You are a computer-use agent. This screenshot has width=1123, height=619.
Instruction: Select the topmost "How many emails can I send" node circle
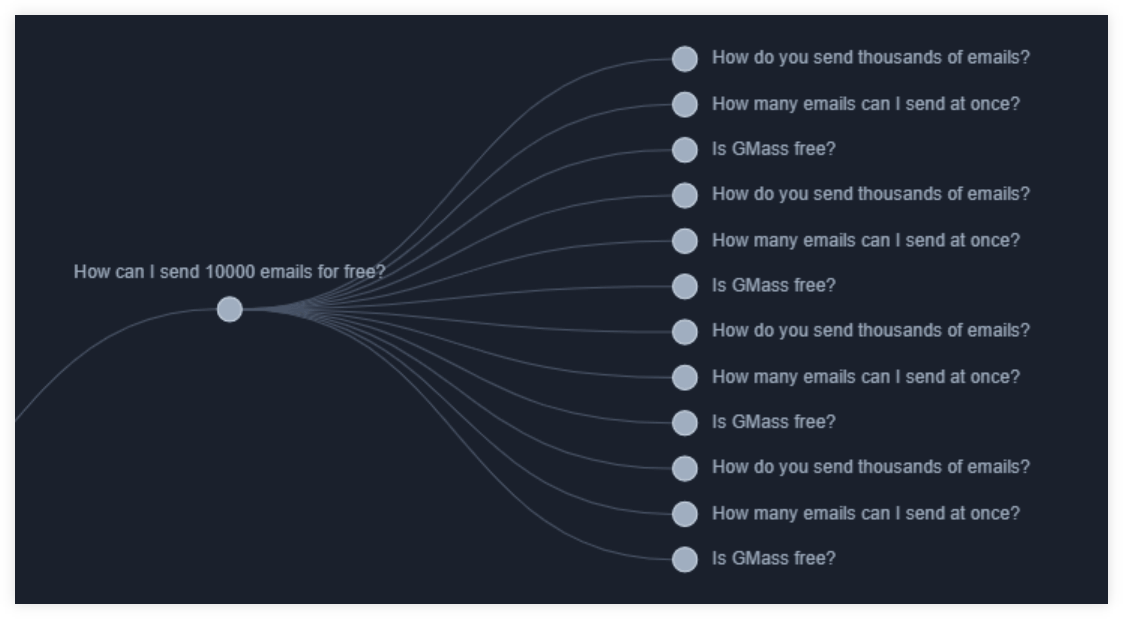point(685,105)
